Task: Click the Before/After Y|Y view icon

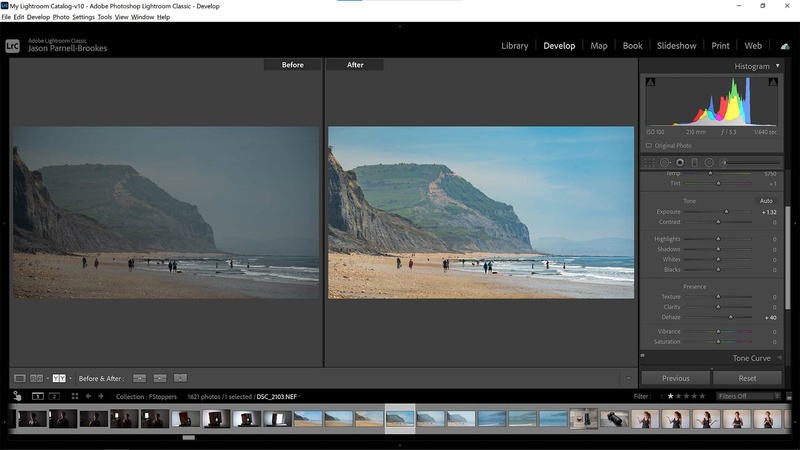Action: (59, 378)
